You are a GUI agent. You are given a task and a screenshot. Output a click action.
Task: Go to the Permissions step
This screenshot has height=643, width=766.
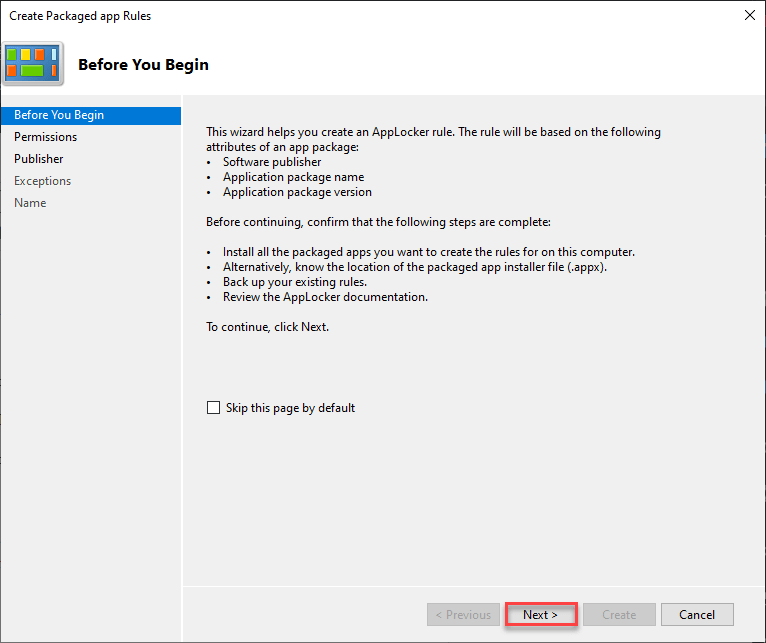click(45, 137)
